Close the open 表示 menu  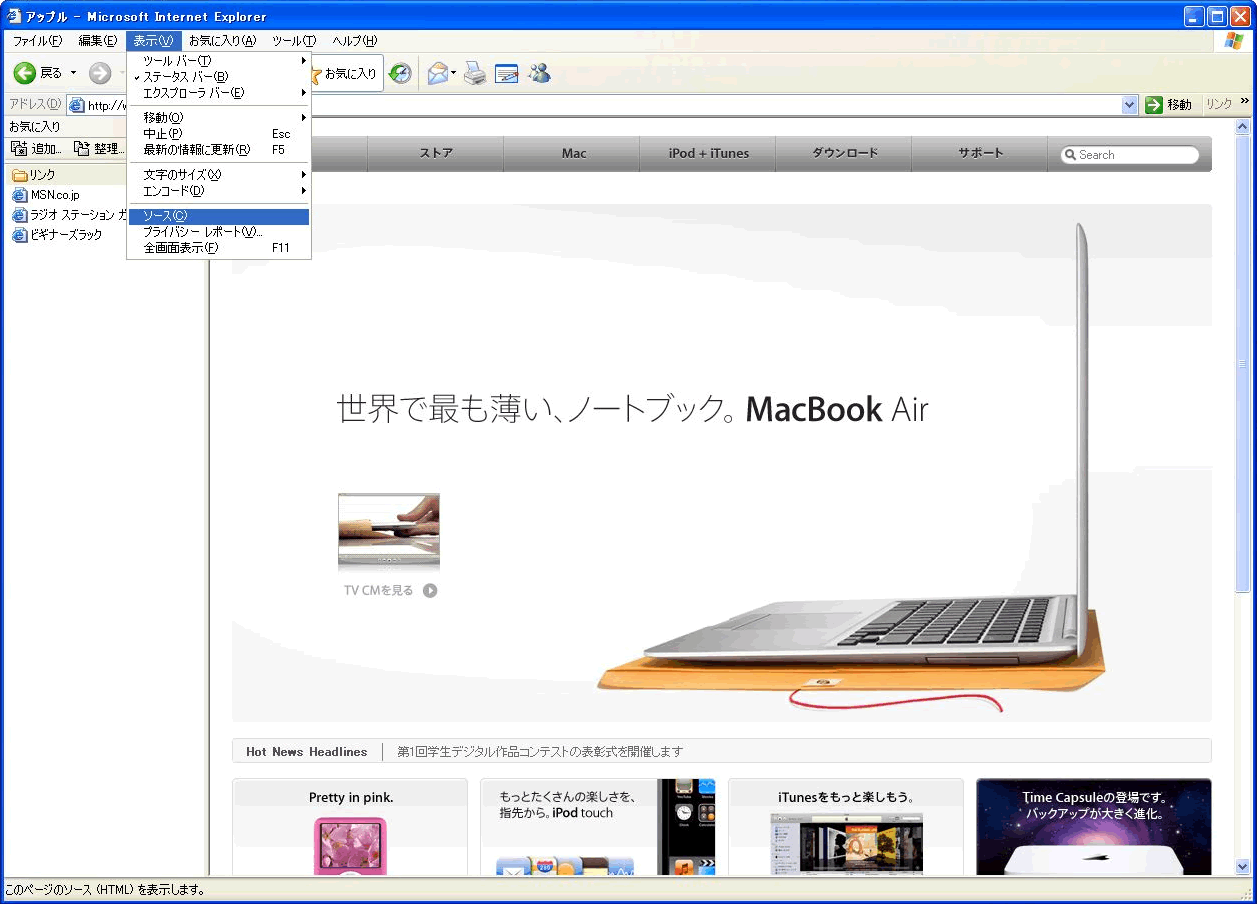tap(154, 41)
